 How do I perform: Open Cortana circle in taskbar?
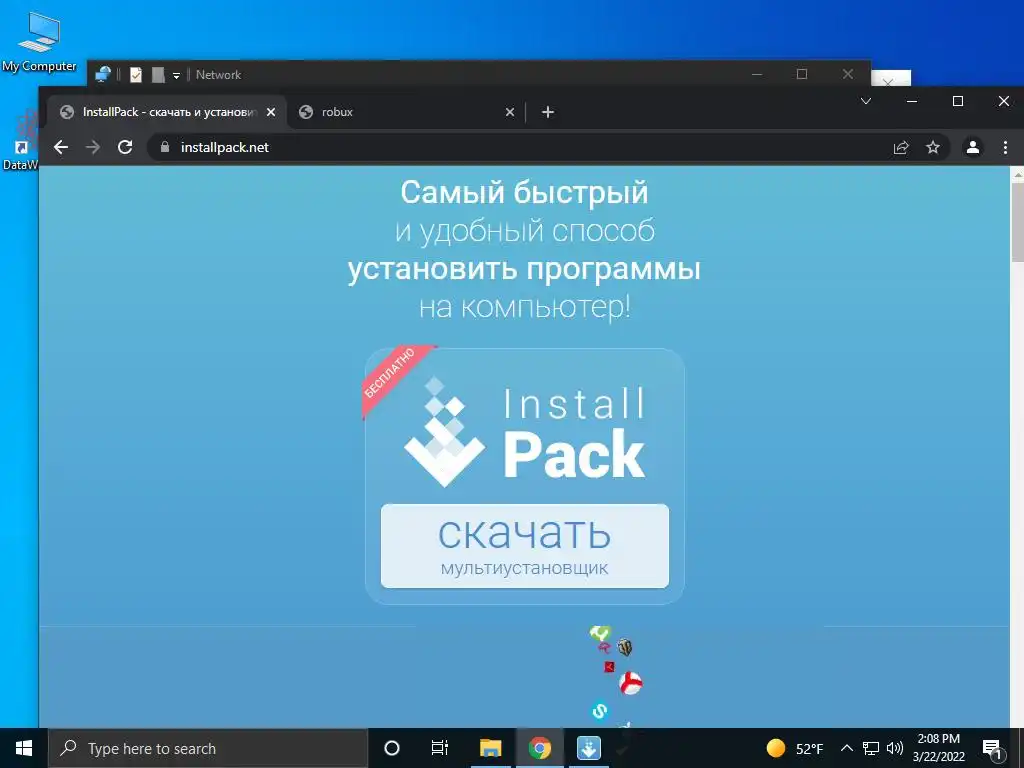(391, 748)
